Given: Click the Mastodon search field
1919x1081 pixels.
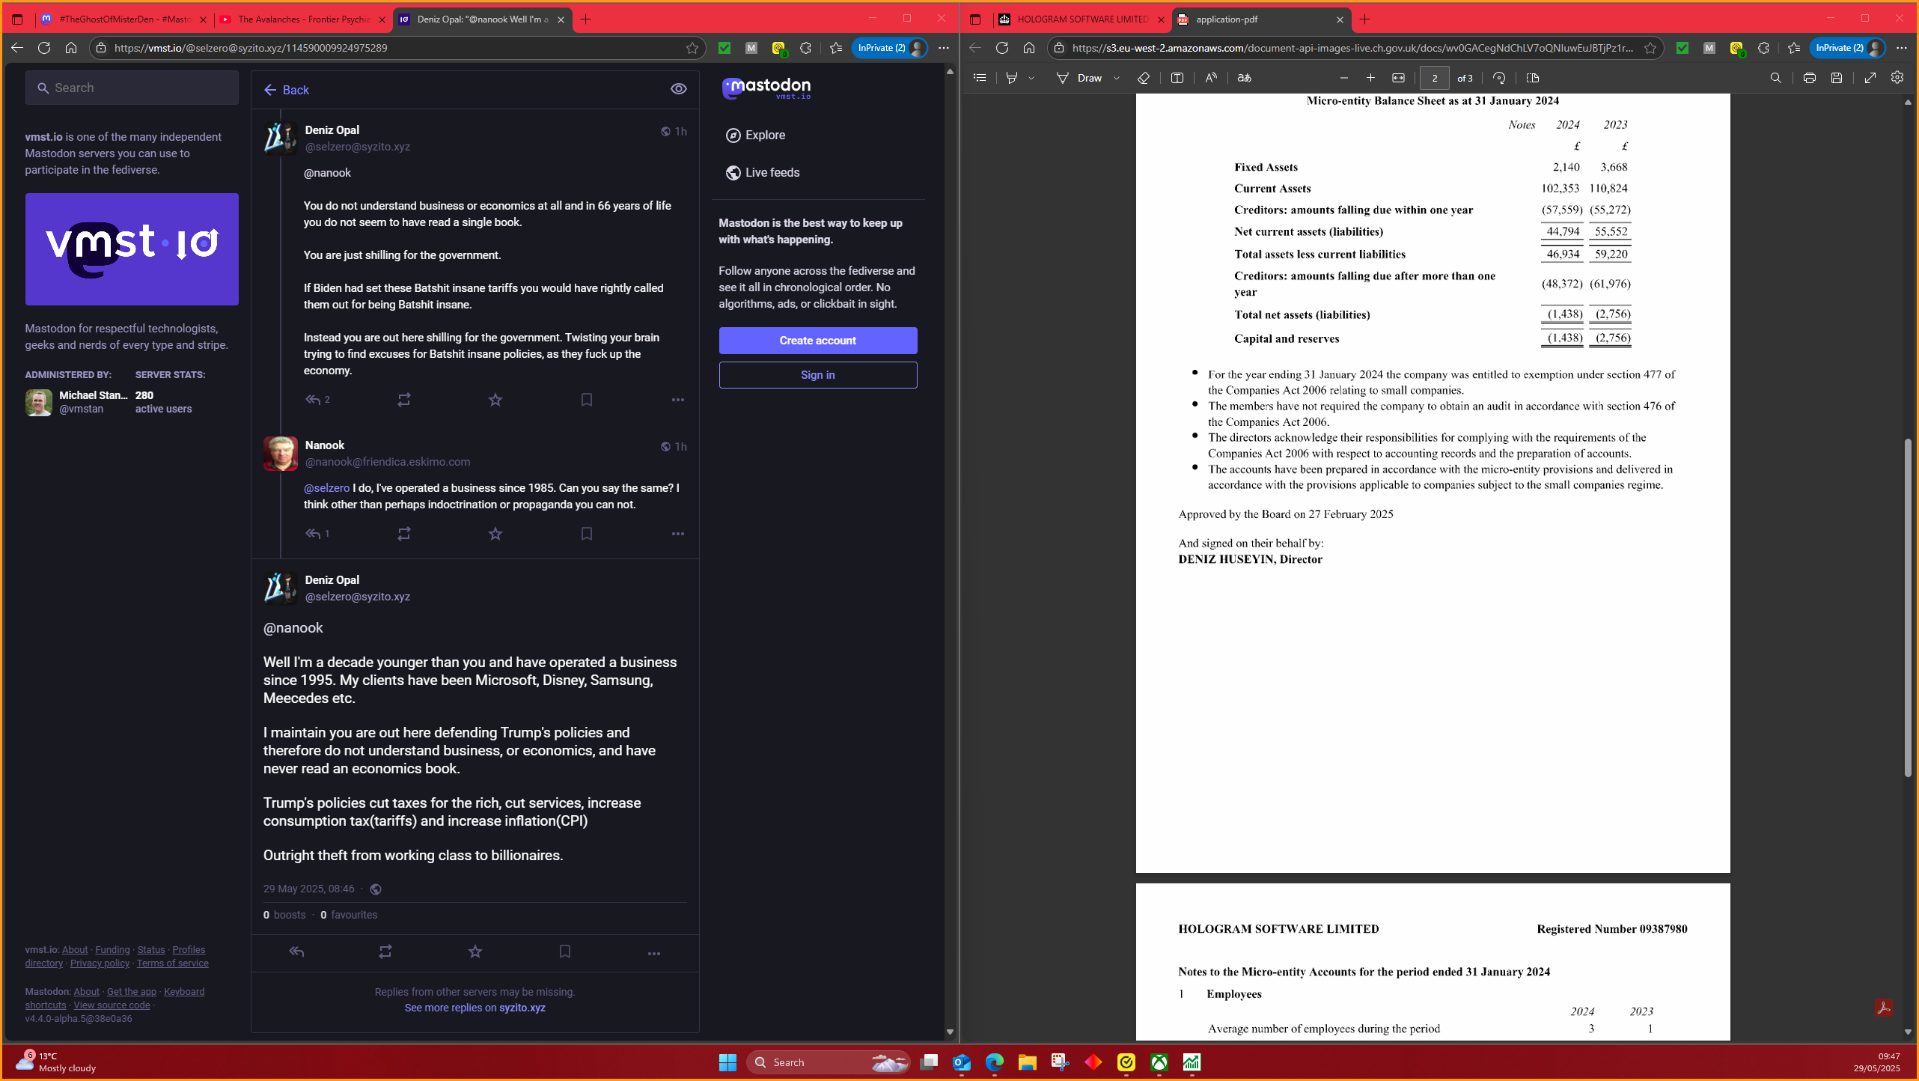Looking at the screenshot, I should [132, 88].
